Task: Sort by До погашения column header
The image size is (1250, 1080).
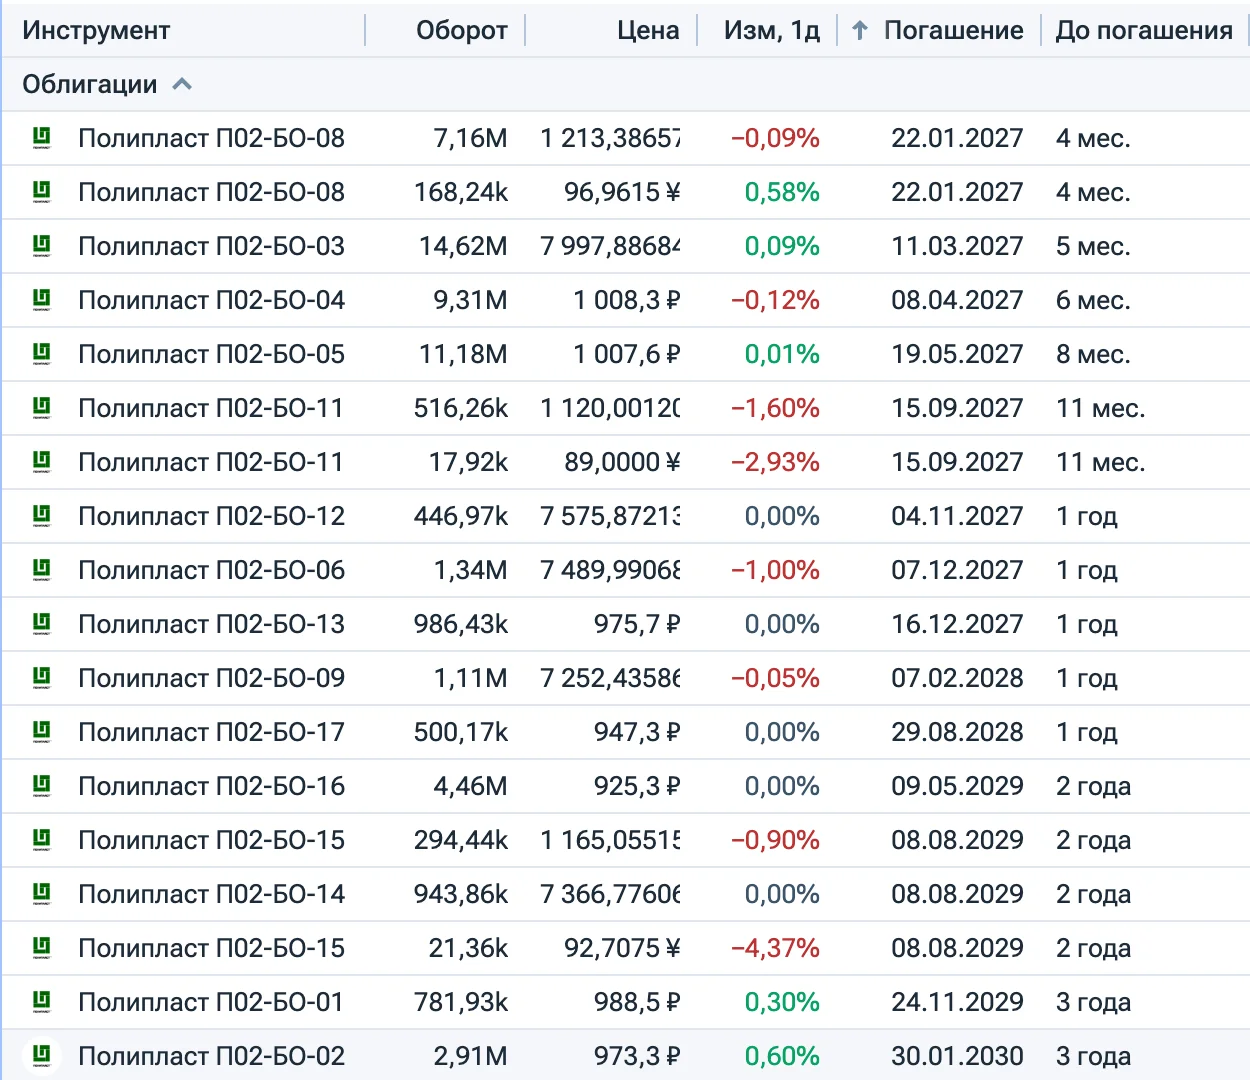Action: [1144, 30]
